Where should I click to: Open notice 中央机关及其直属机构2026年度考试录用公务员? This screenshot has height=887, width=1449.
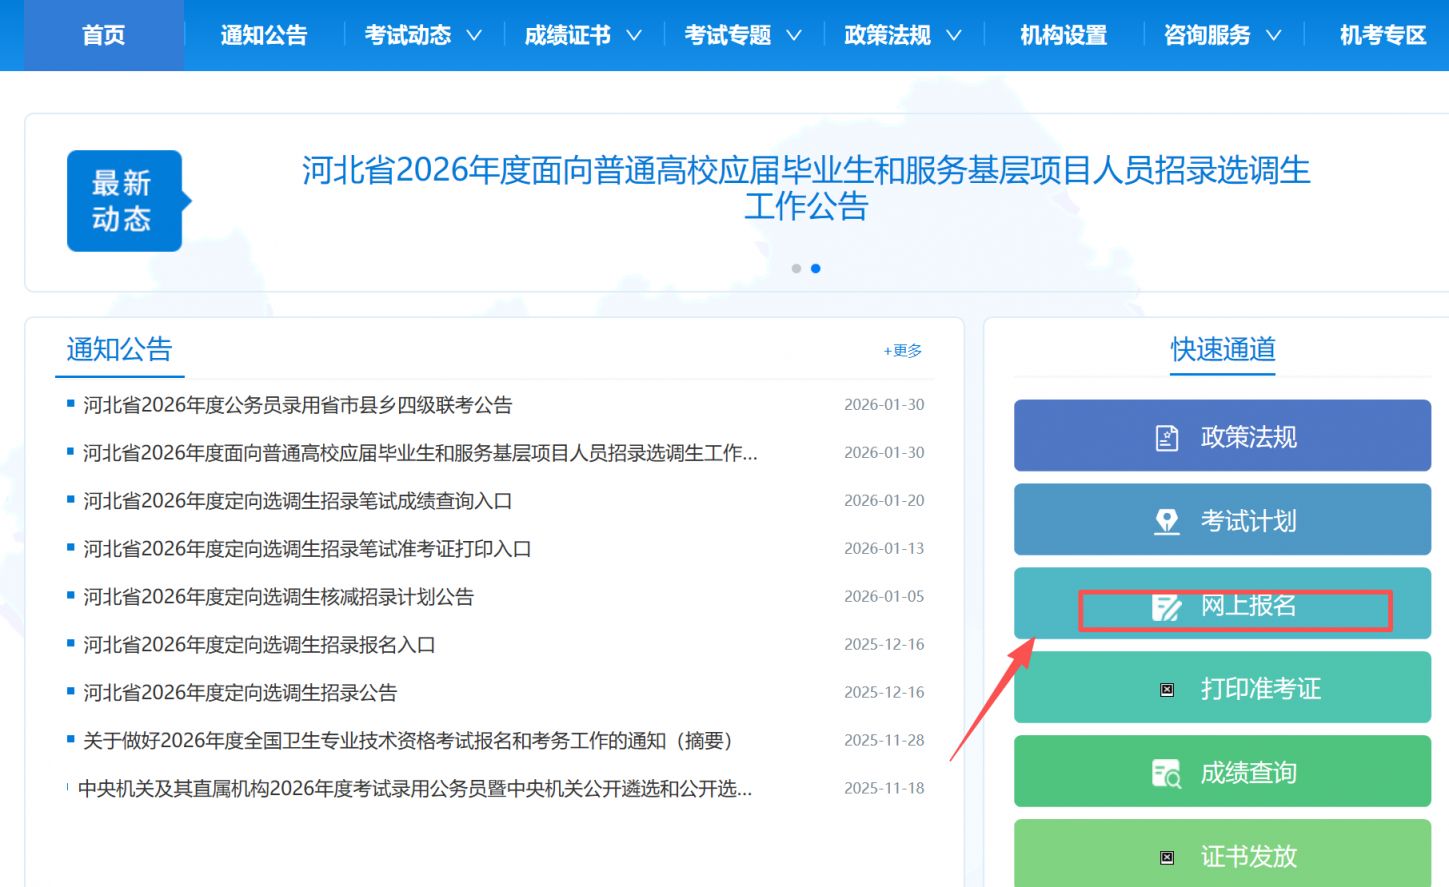415,789
